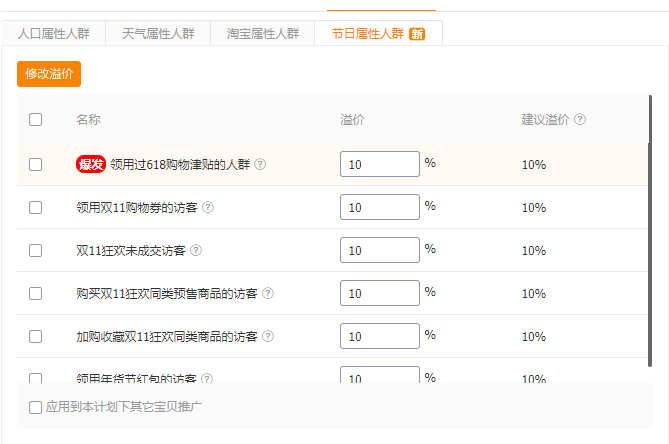
Task: Focus premium input for 购买双11狂欢同类预售商品的访客
Action: click(x=379, y=293)
